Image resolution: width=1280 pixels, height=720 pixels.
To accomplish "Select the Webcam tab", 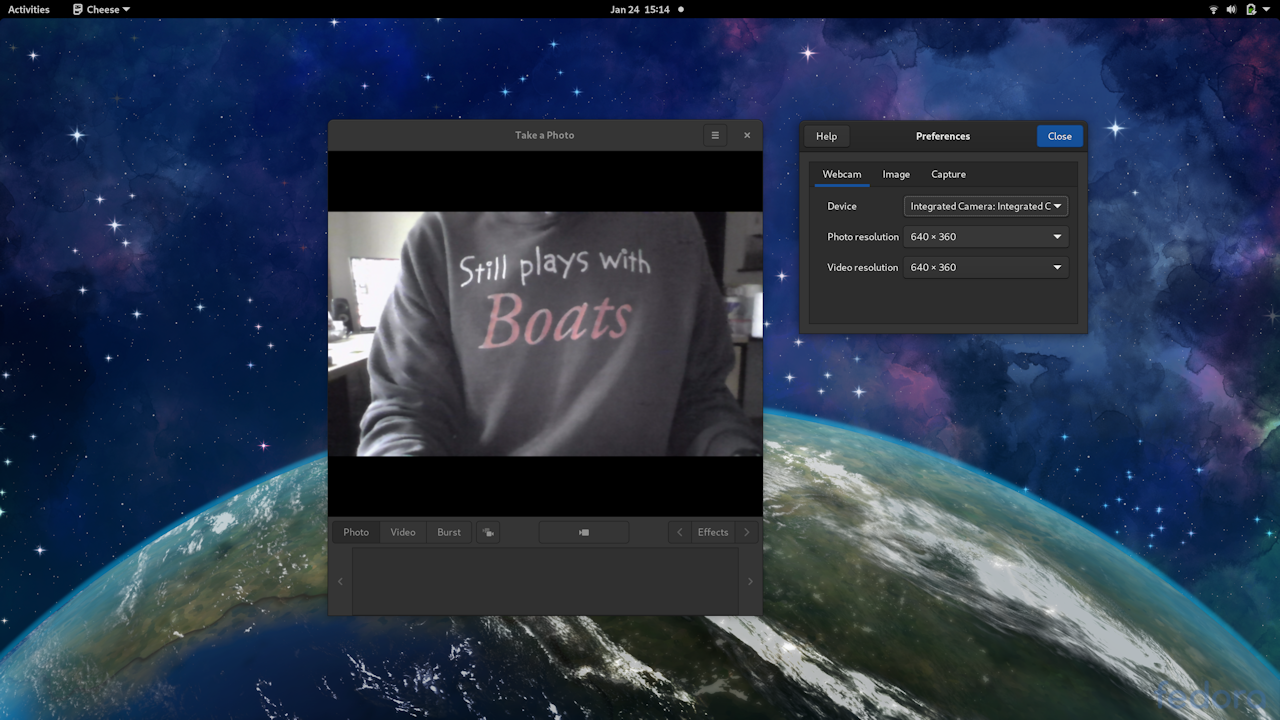I will click(842, 174).
